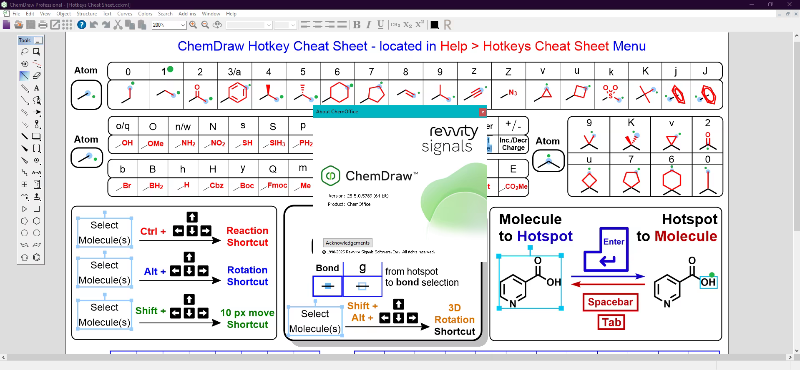Viewport: 800px width, 370px height.
Task: Expand the Drawing Elements tool flyout
Action: point(37,136)
